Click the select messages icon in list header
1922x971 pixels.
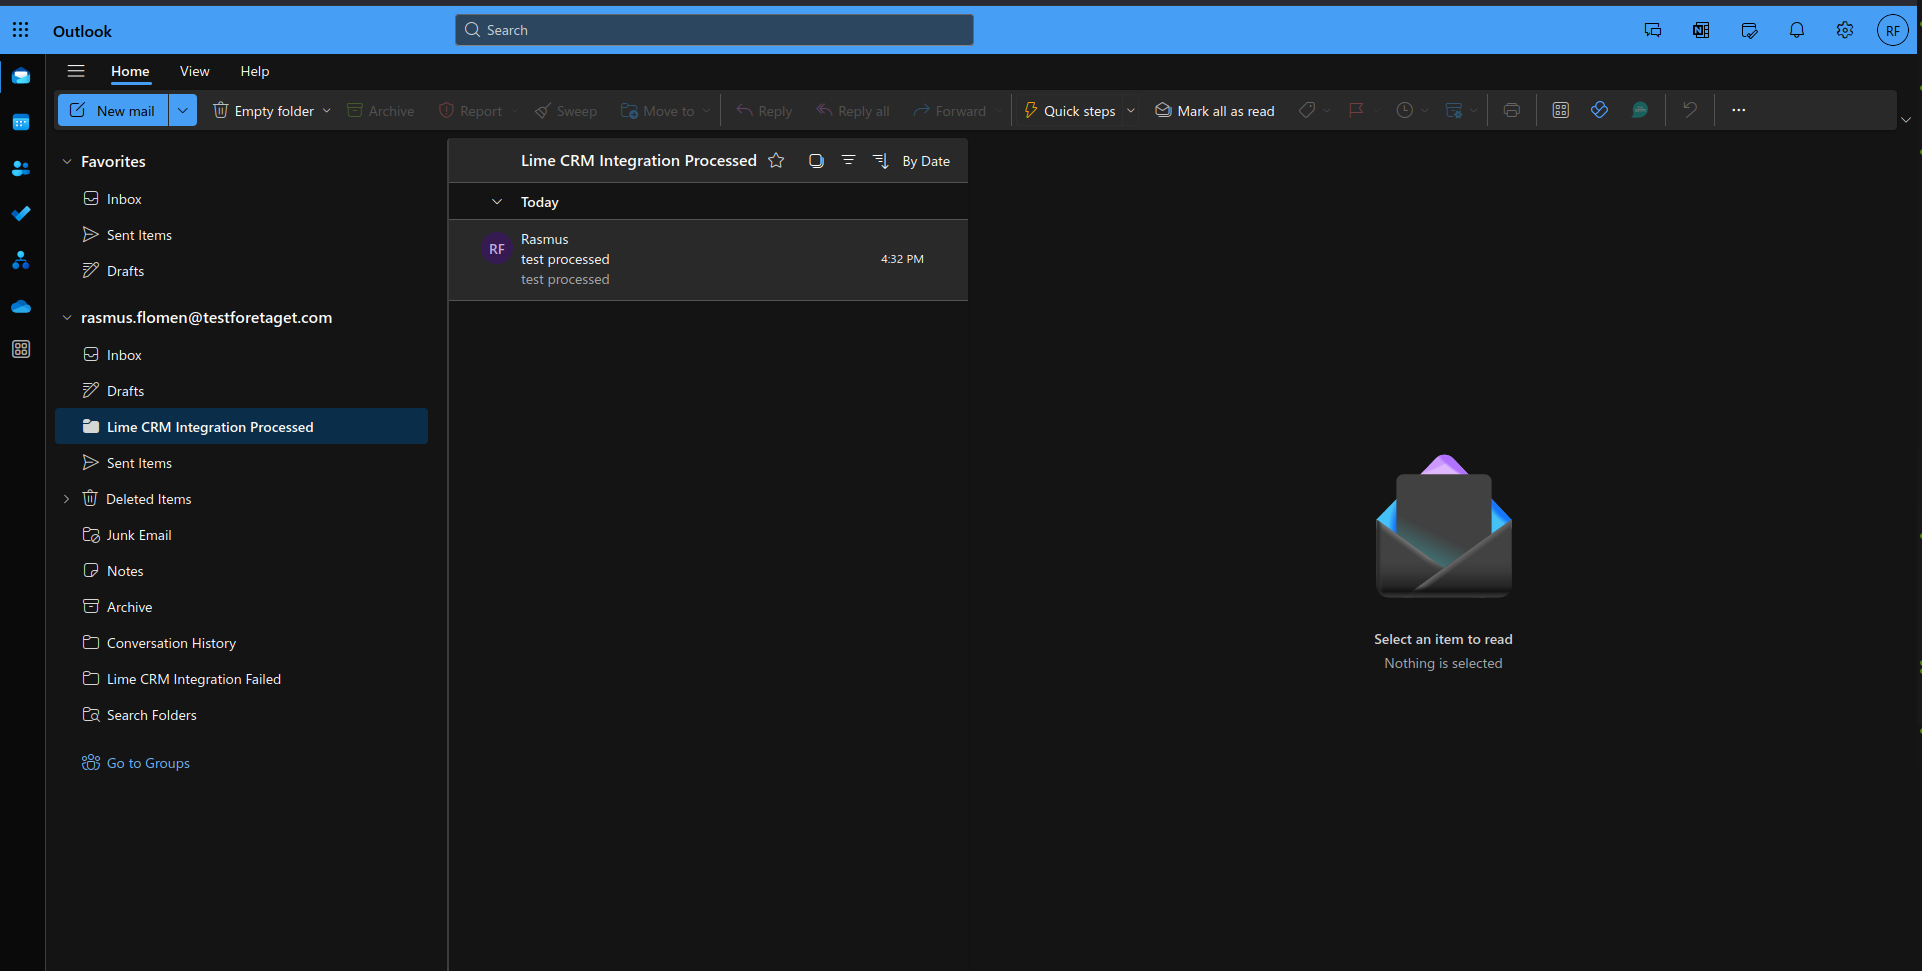pyautogui.click(x=816, y=160)
